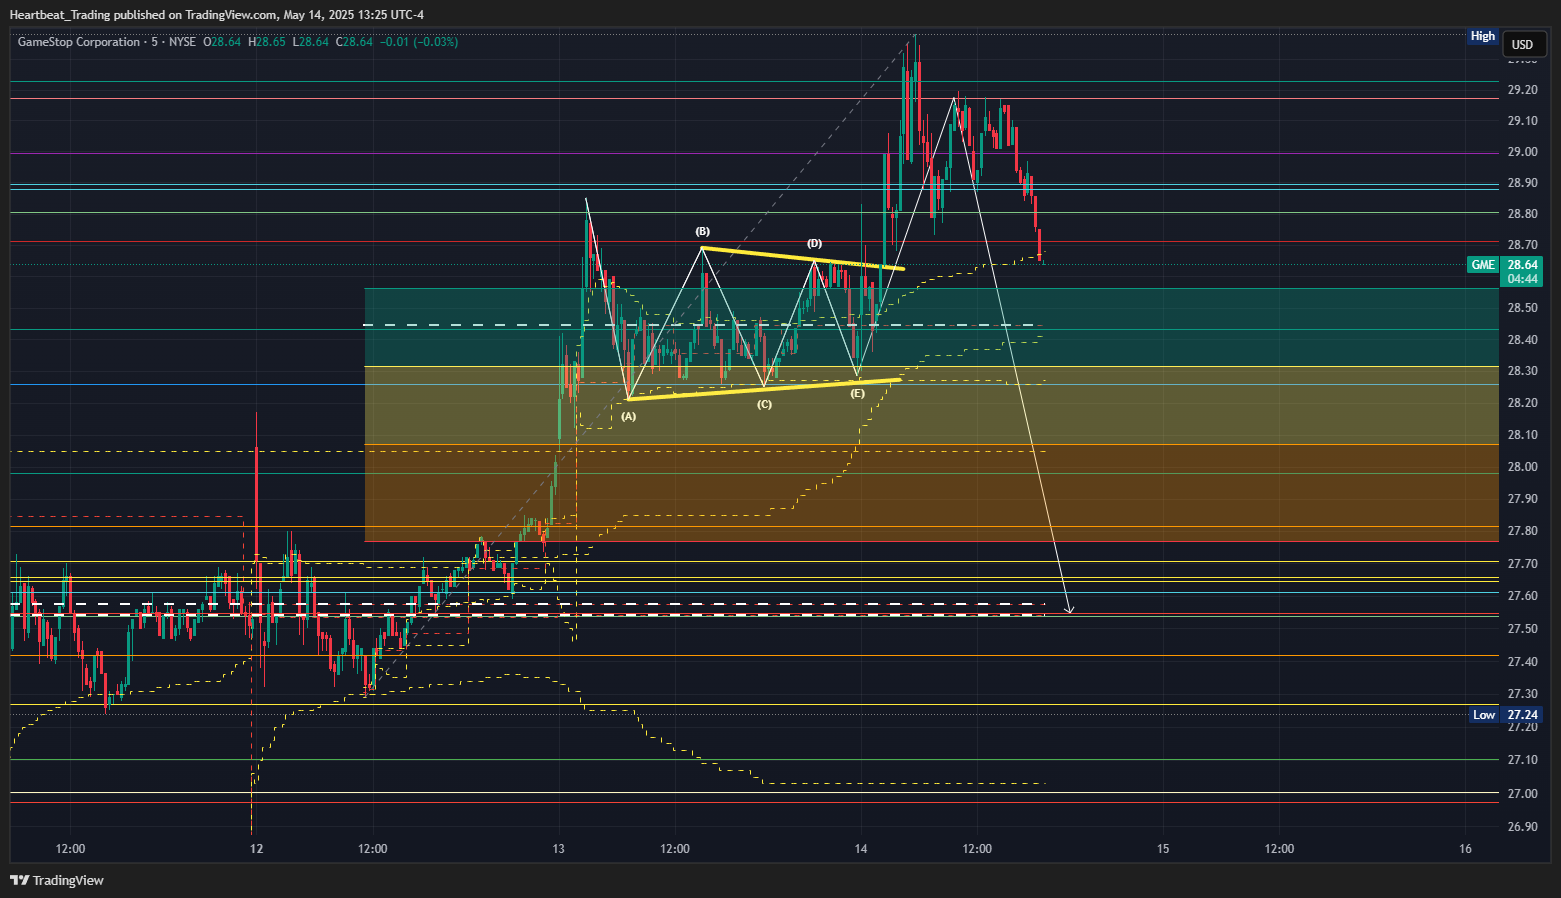This screenshot has width=1561, height=898.
Task: Click the 28.70 price axis label
Action: click(1522, 245)
